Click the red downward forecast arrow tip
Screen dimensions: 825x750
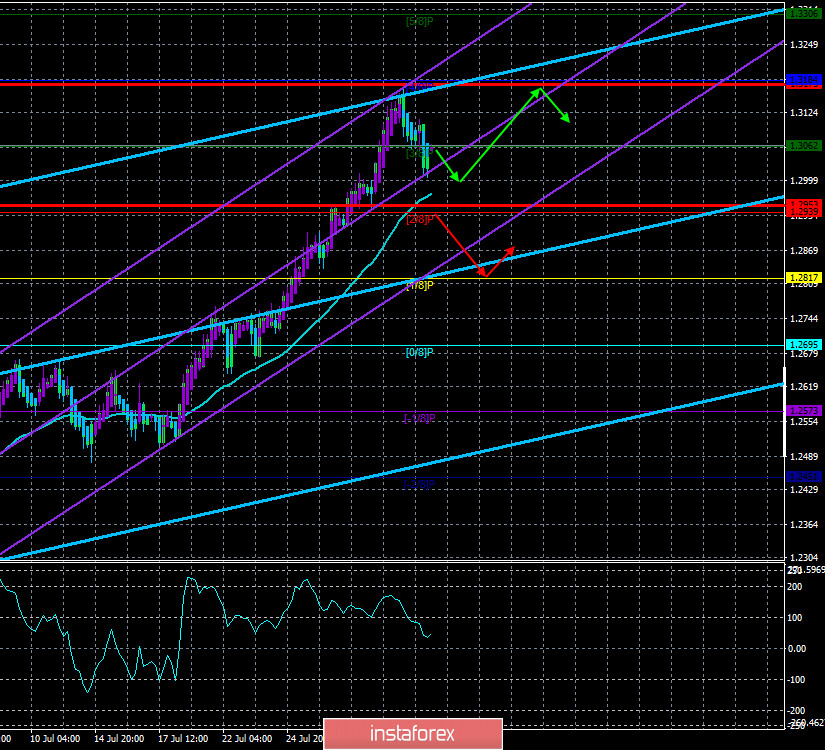pyautogui.click(x=483, y=274)
